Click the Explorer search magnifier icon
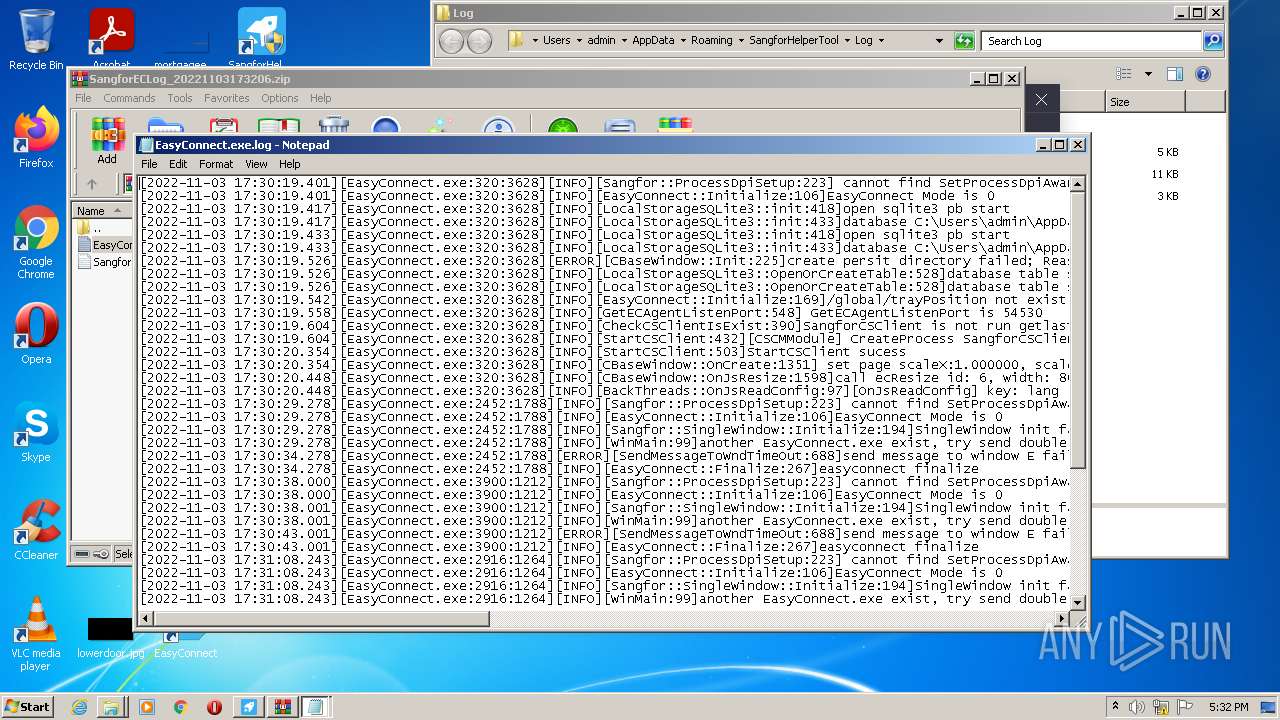Screen dimensions: 1280x720 click(1213, 41)
